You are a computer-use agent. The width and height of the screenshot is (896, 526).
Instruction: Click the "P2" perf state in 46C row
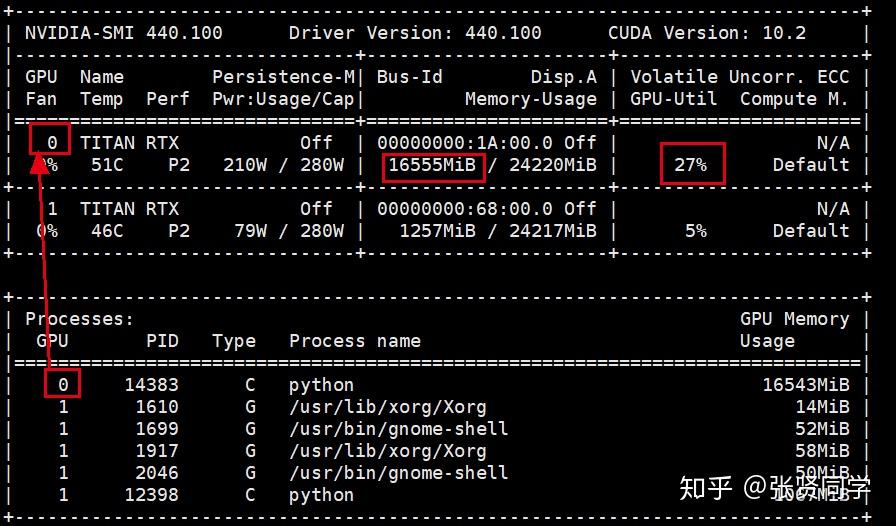pos(179,231)
